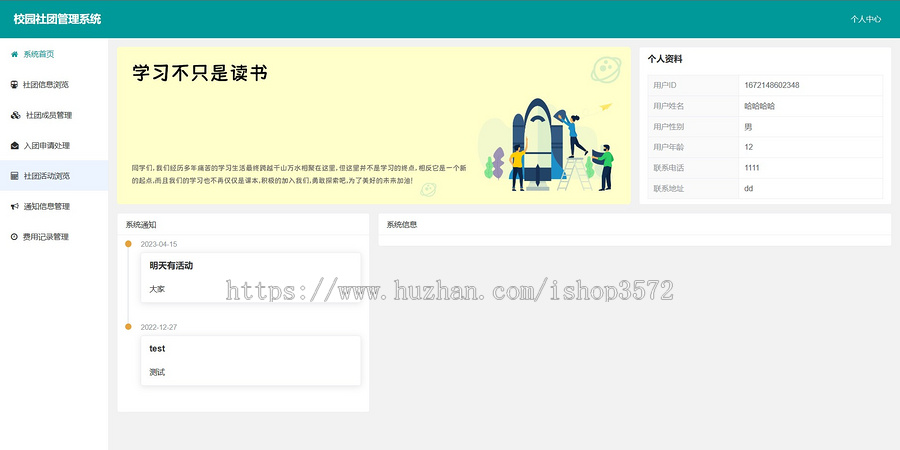The height and width of the screenshot is (450, 900).
Task: Open the 社团信息浏览 menu item
Action: tap(54, 85)
